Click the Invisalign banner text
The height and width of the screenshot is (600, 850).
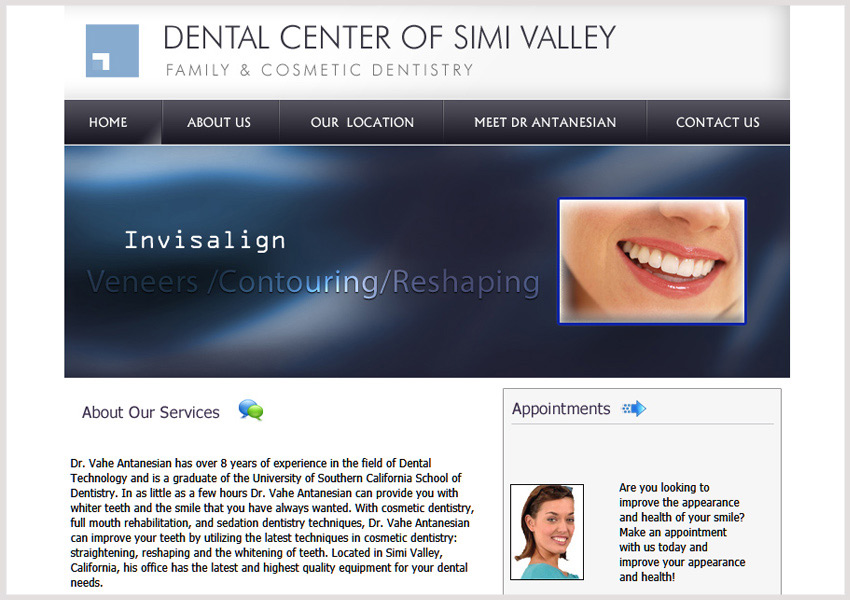click(205, 240)
